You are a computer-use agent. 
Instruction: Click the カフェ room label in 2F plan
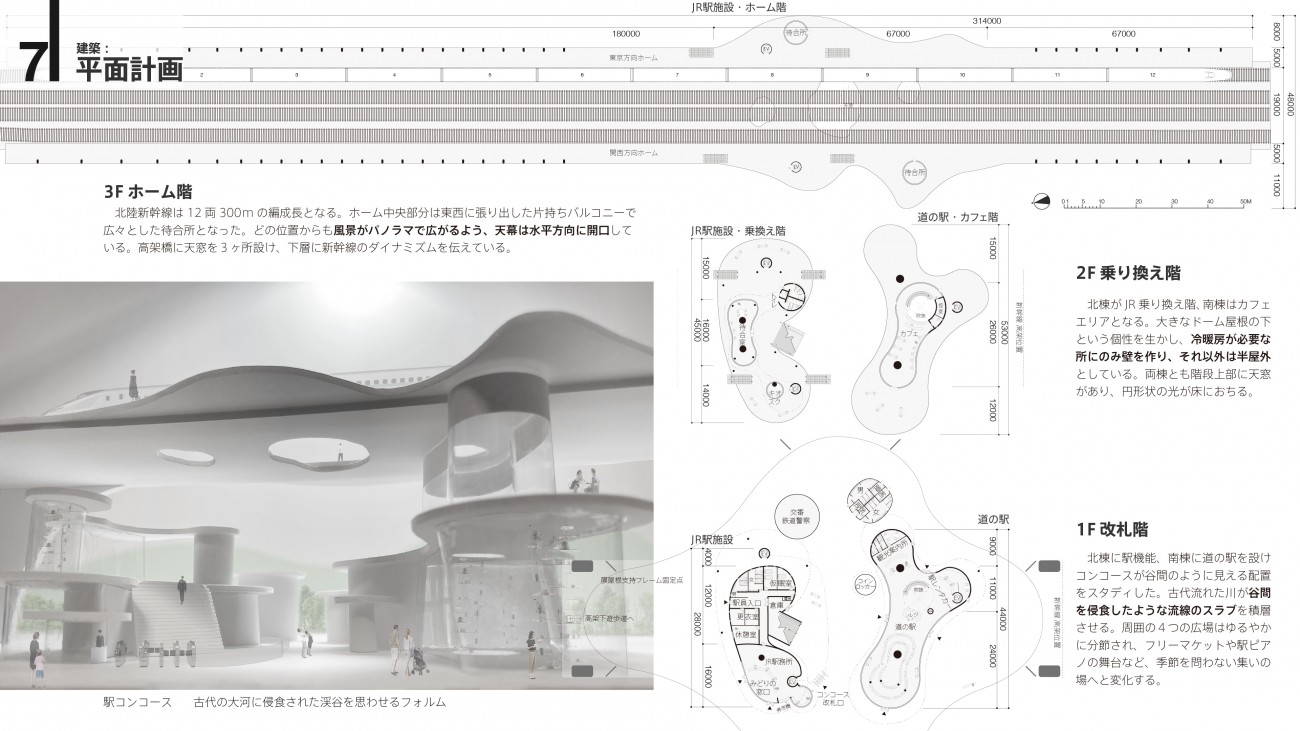pos(908,332)
